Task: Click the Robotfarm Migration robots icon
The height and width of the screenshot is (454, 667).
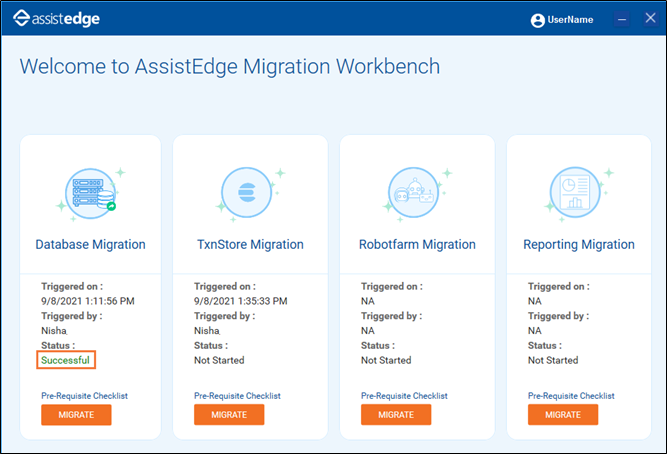Action: click(x=413, y=192)
